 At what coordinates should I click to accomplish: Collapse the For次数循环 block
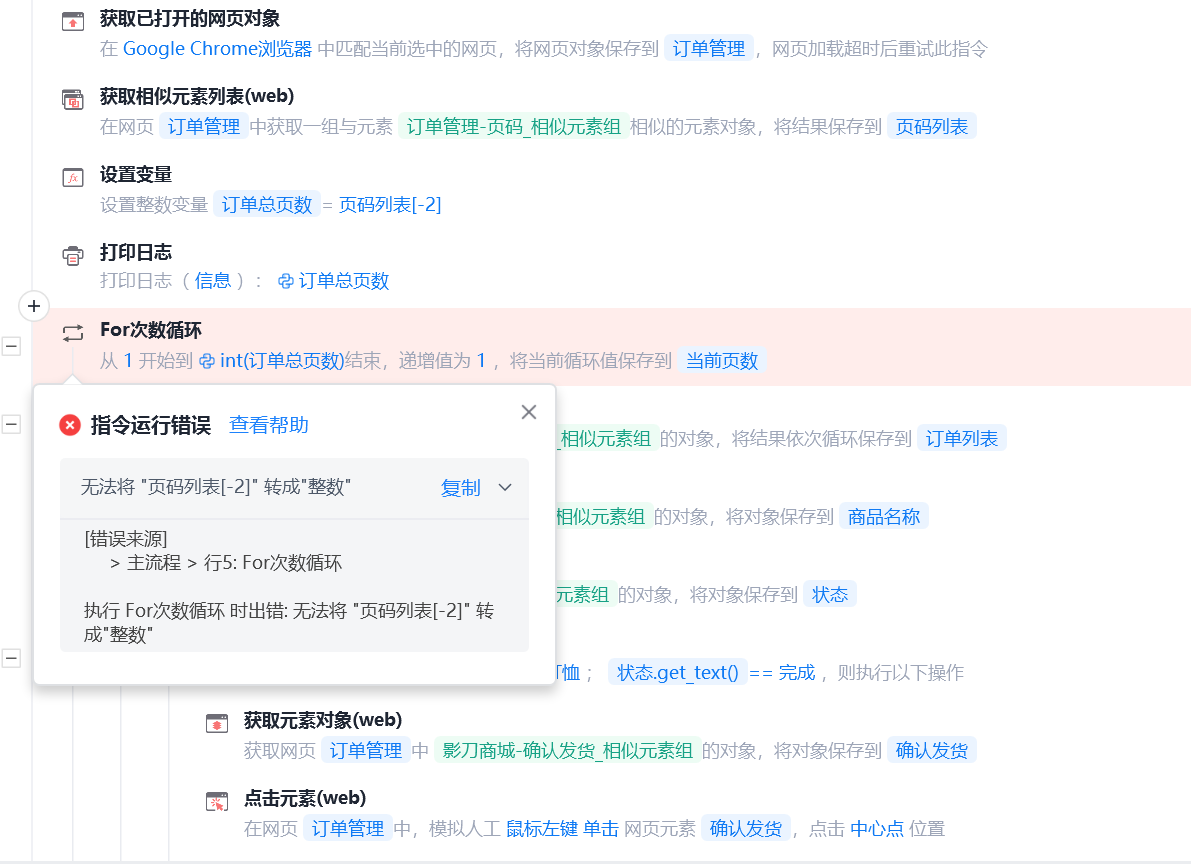pos(11,347)
